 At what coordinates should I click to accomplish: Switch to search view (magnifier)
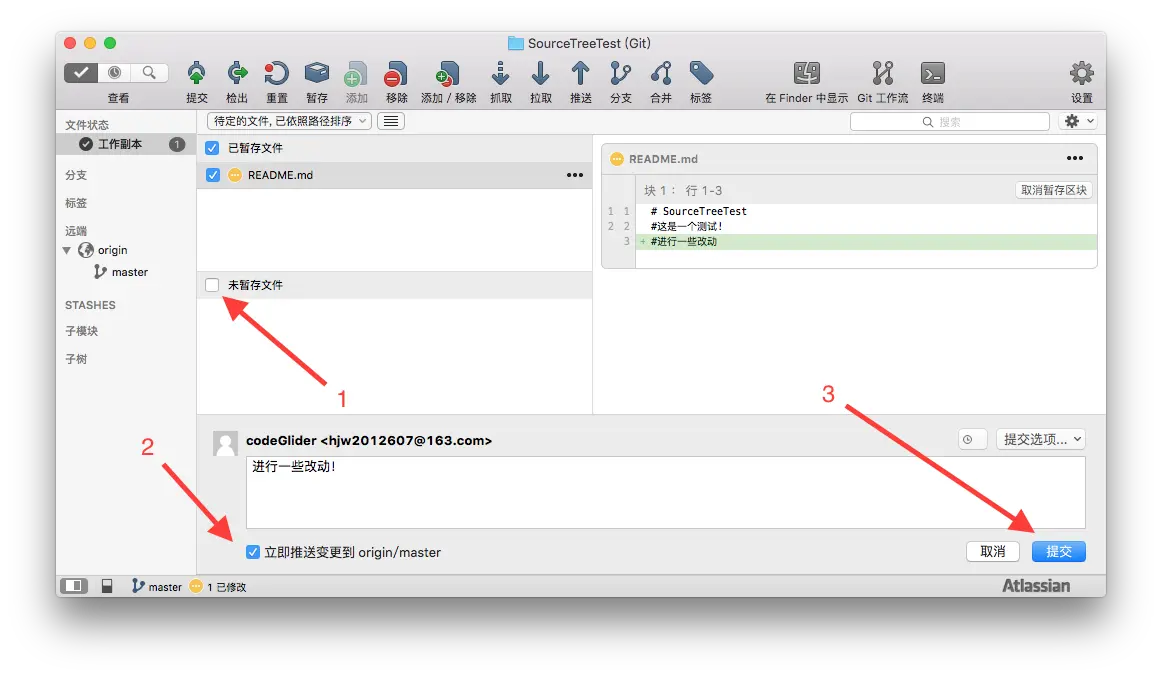150,73
